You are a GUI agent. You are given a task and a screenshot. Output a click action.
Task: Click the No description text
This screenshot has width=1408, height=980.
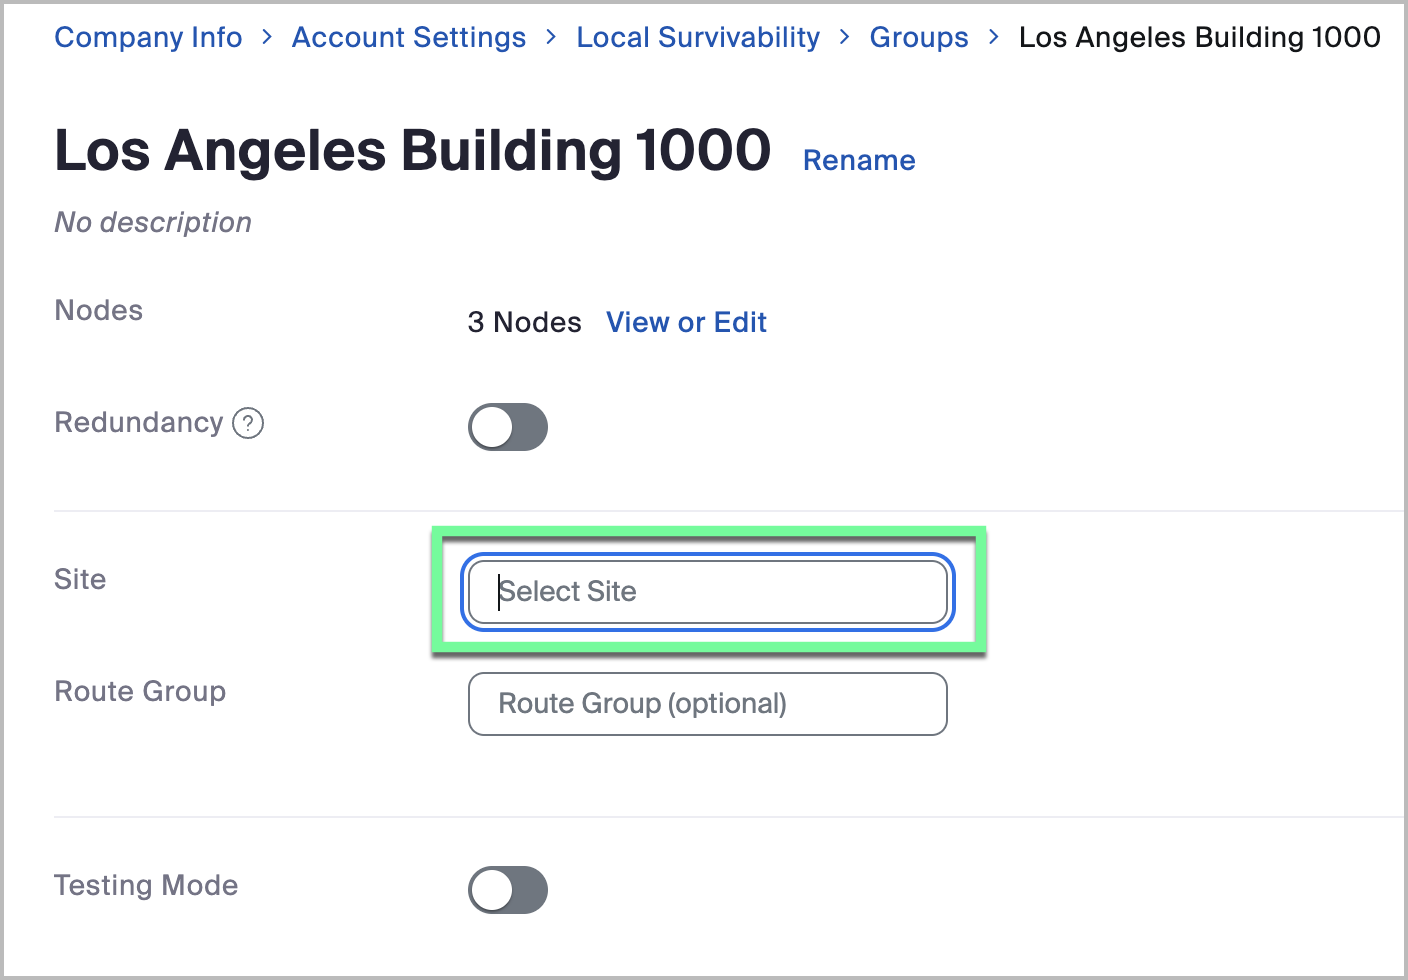153,222
